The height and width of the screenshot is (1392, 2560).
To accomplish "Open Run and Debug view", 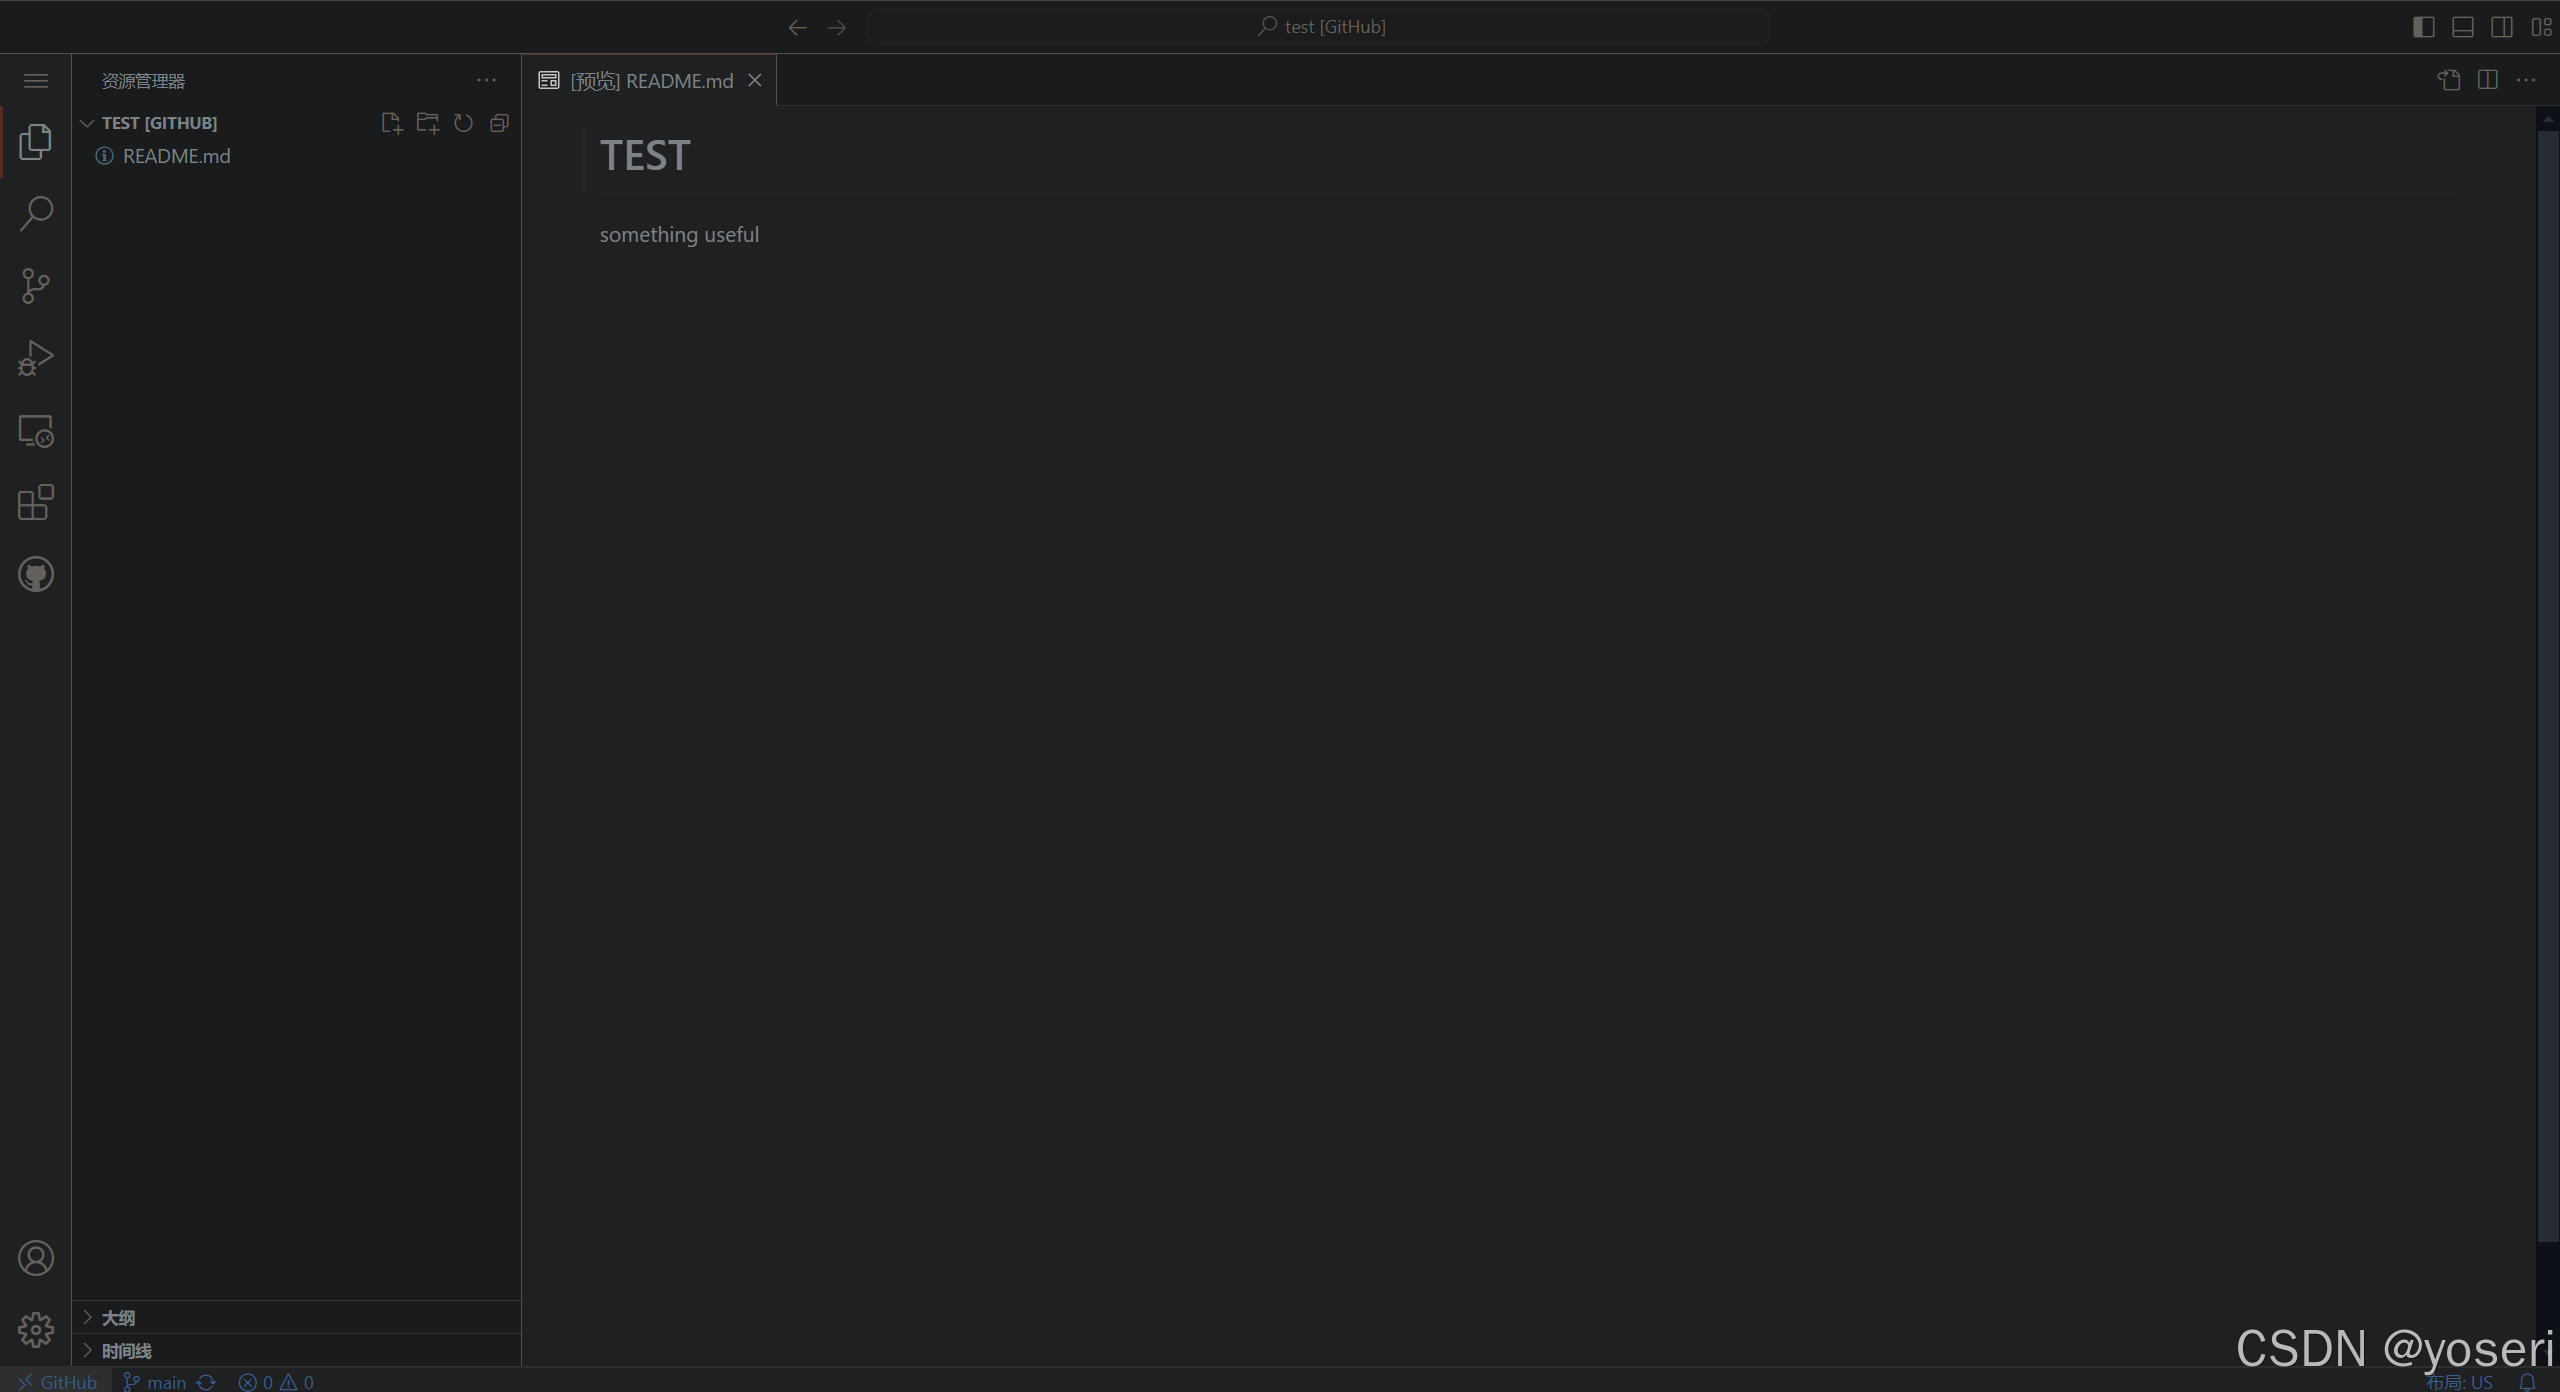I will [x=36, y=358].
